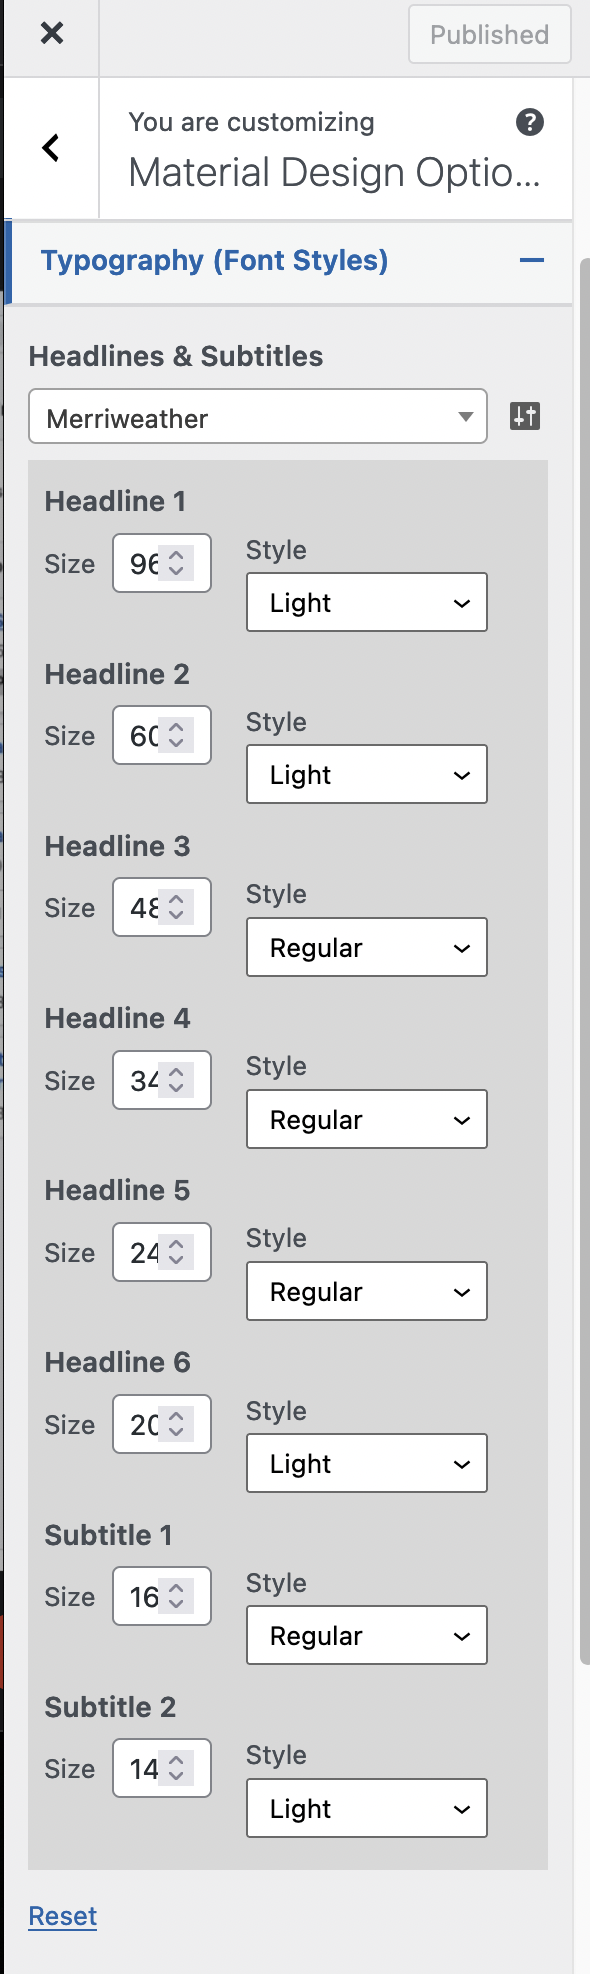Open the Subtitle 1 Style dropdown
This screenshot has height=1974, width=590.
pyautogui.click(x=366, y=1635)
